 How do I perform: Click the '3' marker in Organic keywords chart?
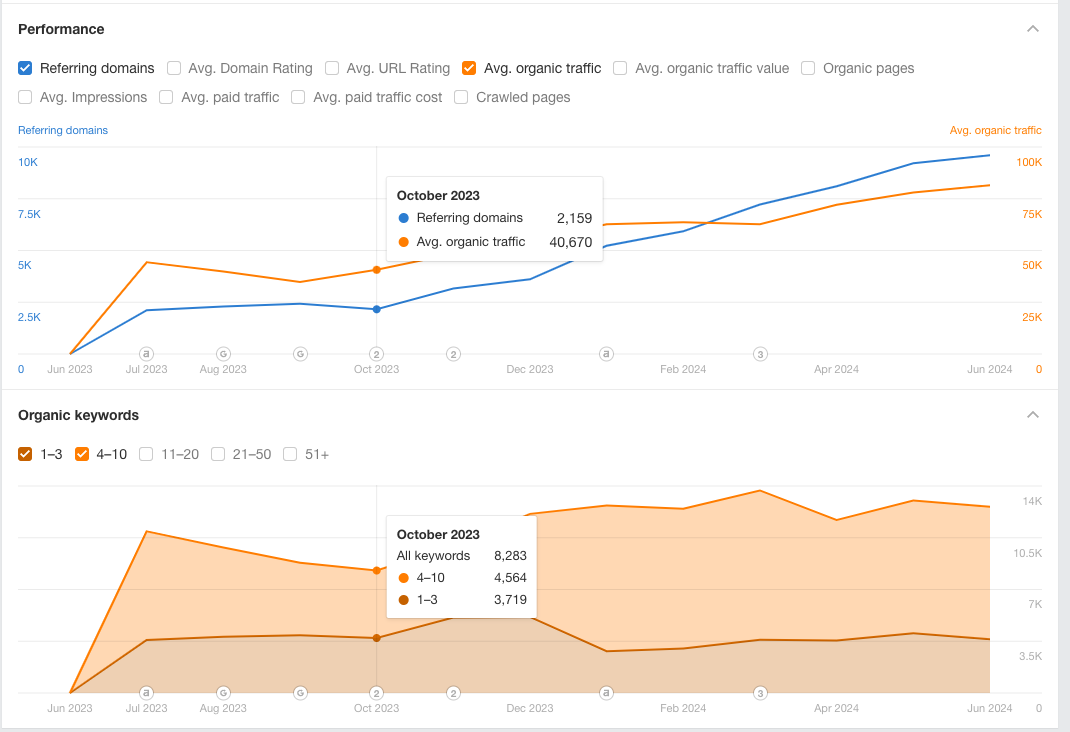tap(760, 693)
